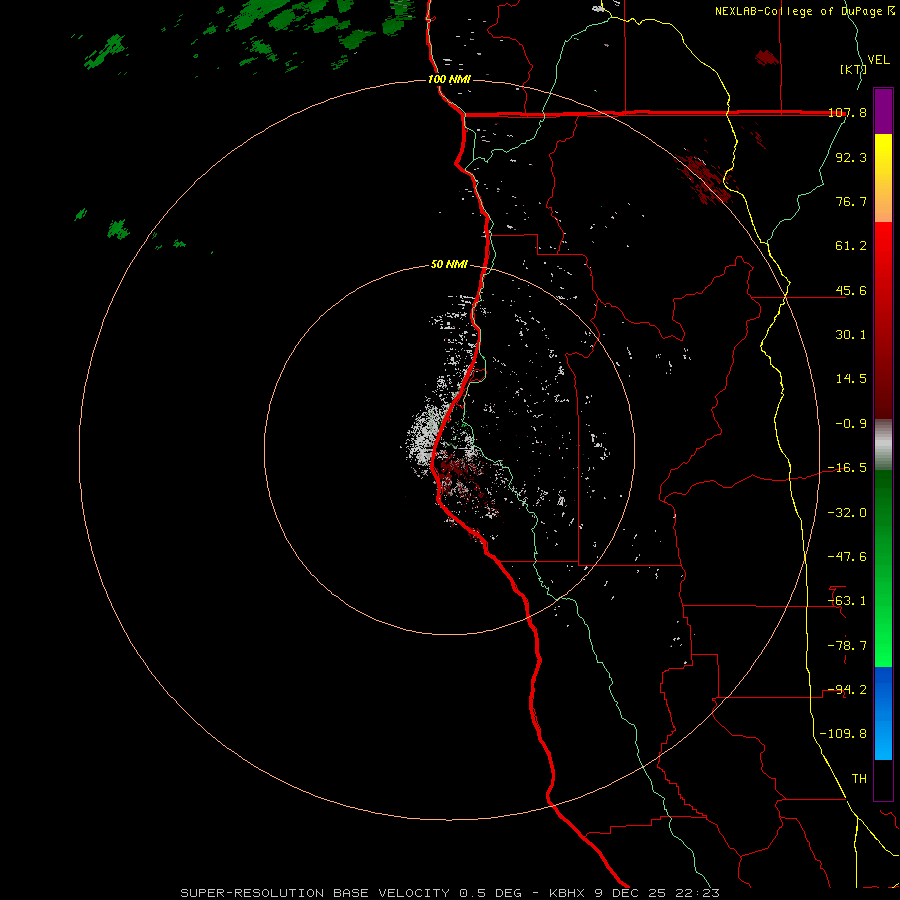Select the -109.8 legend value

843,734
